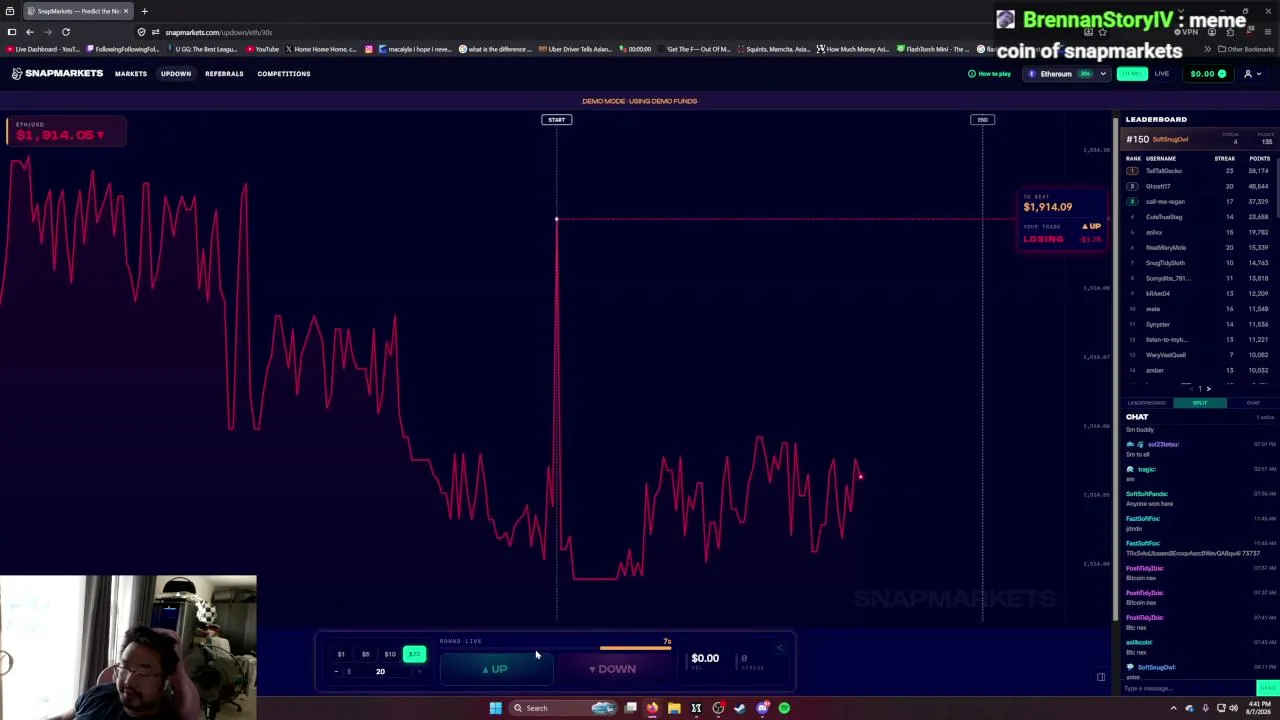Click the round timer progress bar
This screenshot has width=1280, height=720.
[555, 648]
